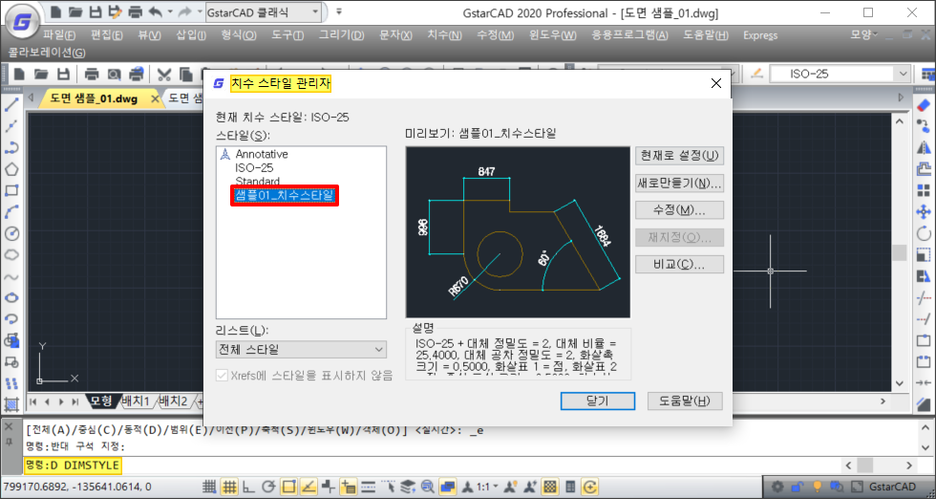Click the 도움말(H) button in dialog

685,401
